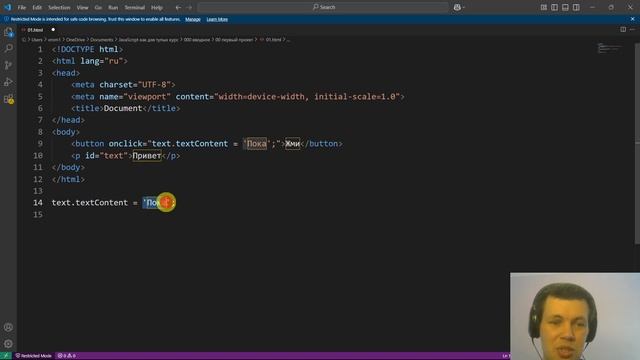Click the vertical editor scrollbar
Screen dimensions: 640x360
(637, 143)
